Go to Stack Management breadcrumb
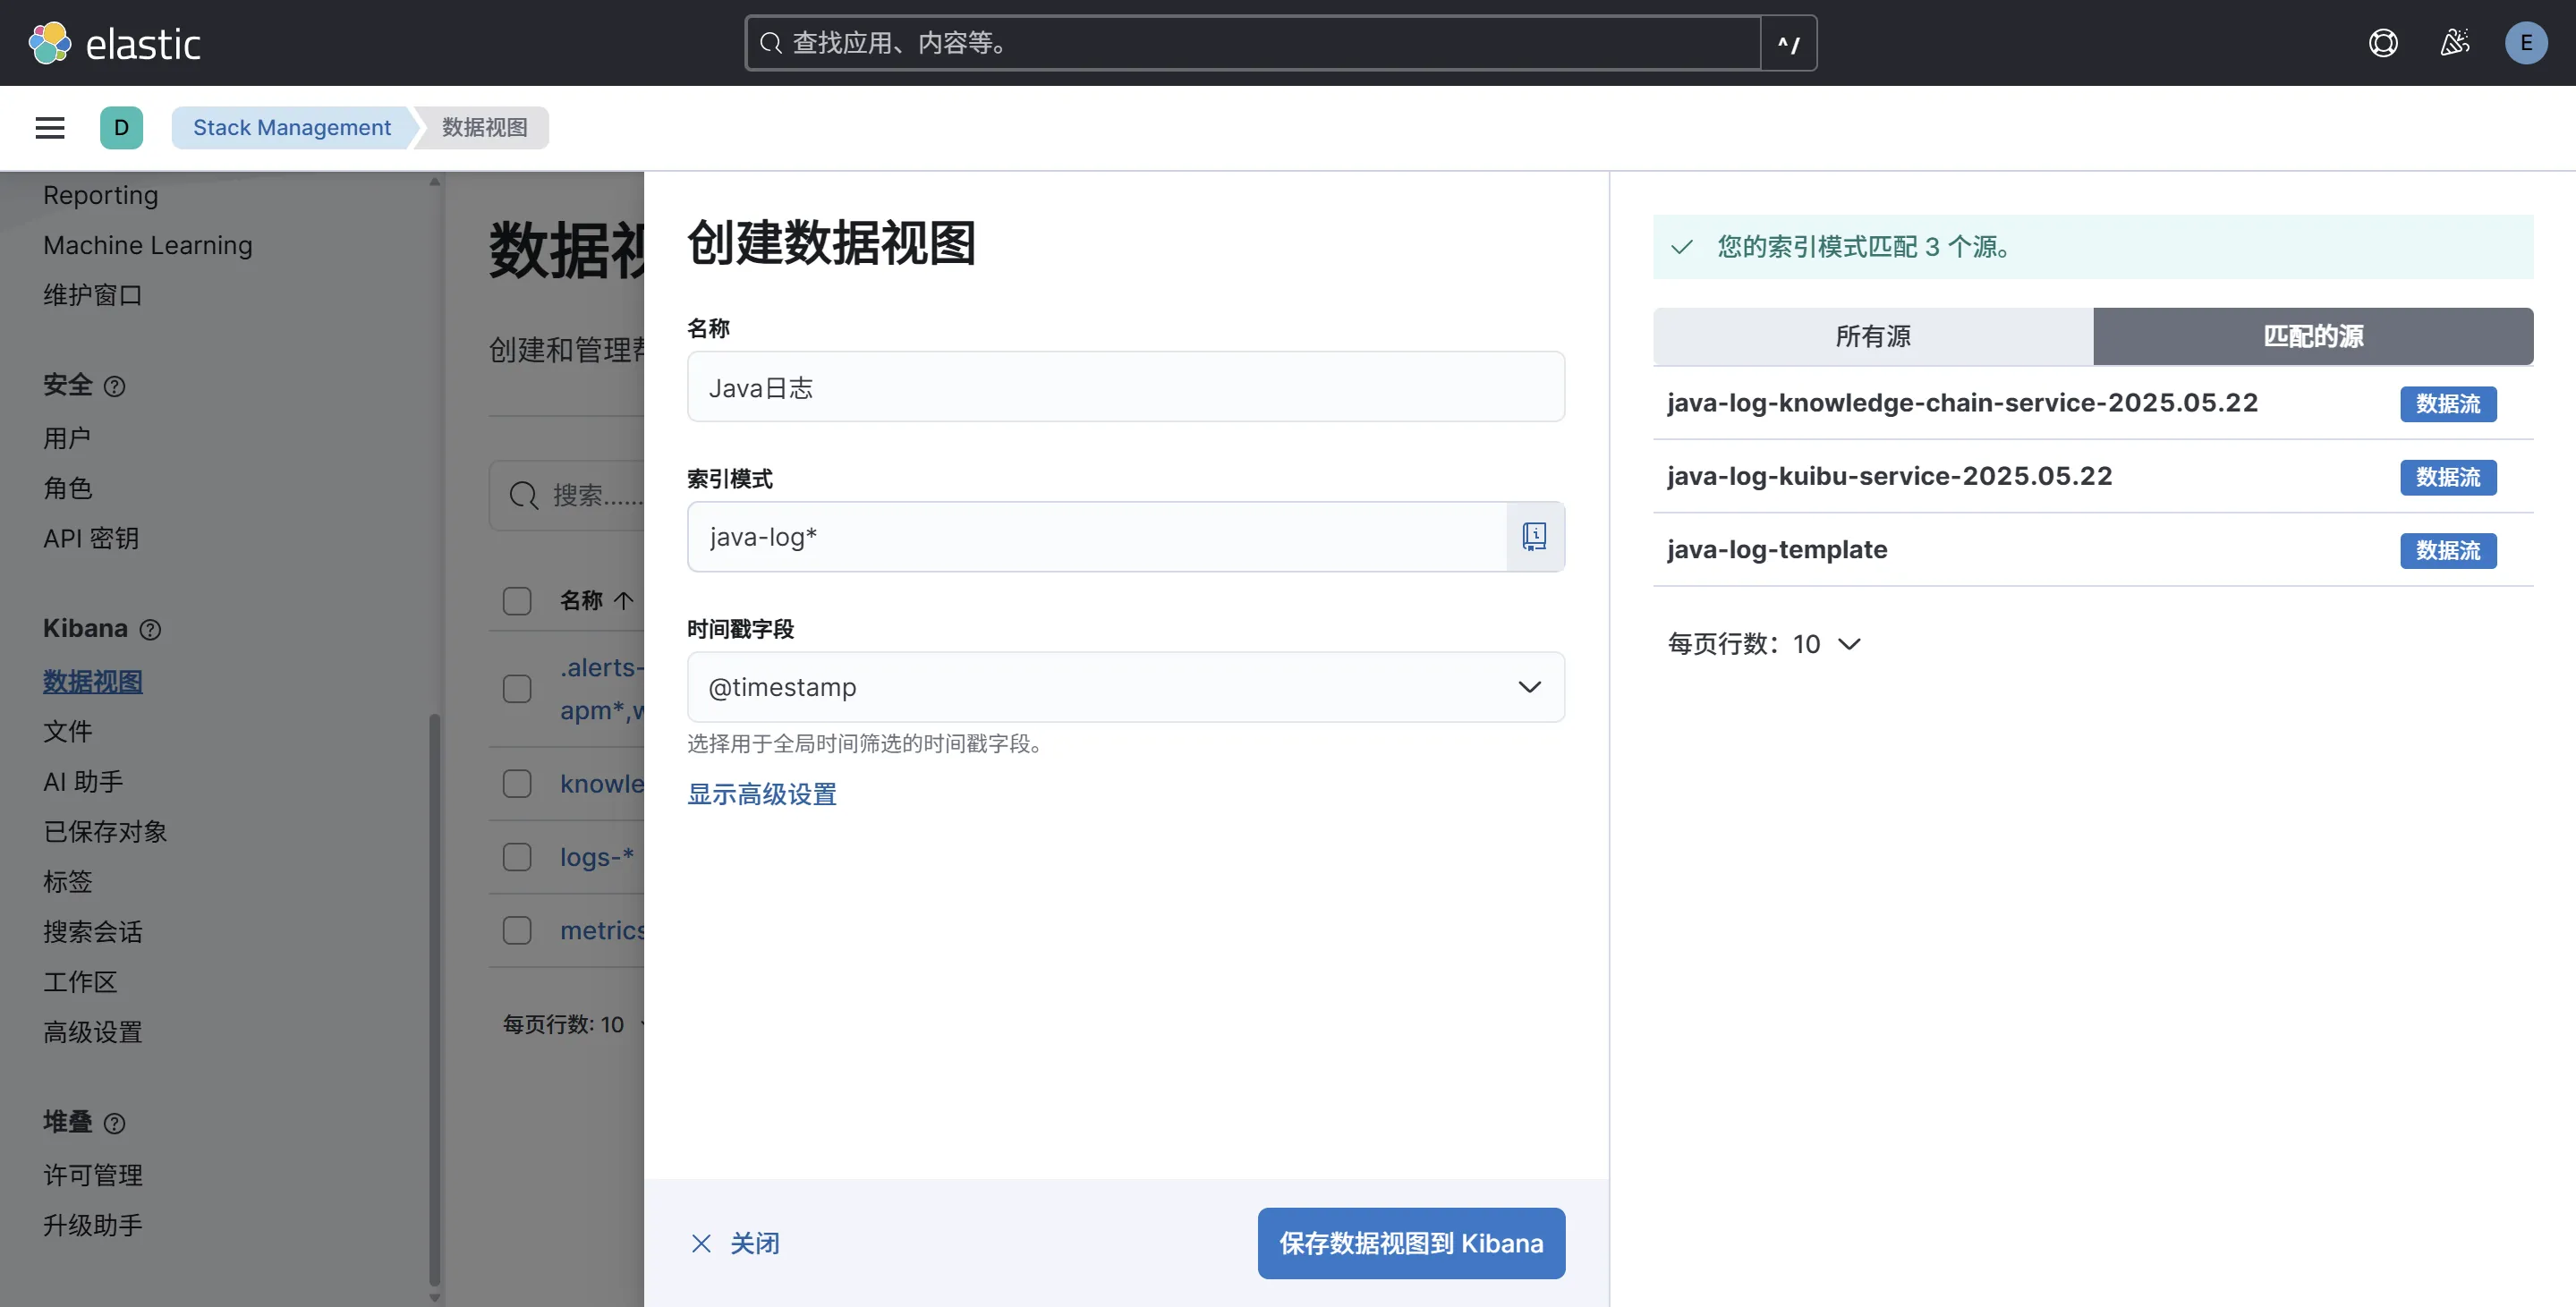2576x1307 pixels. click(291, 128)
